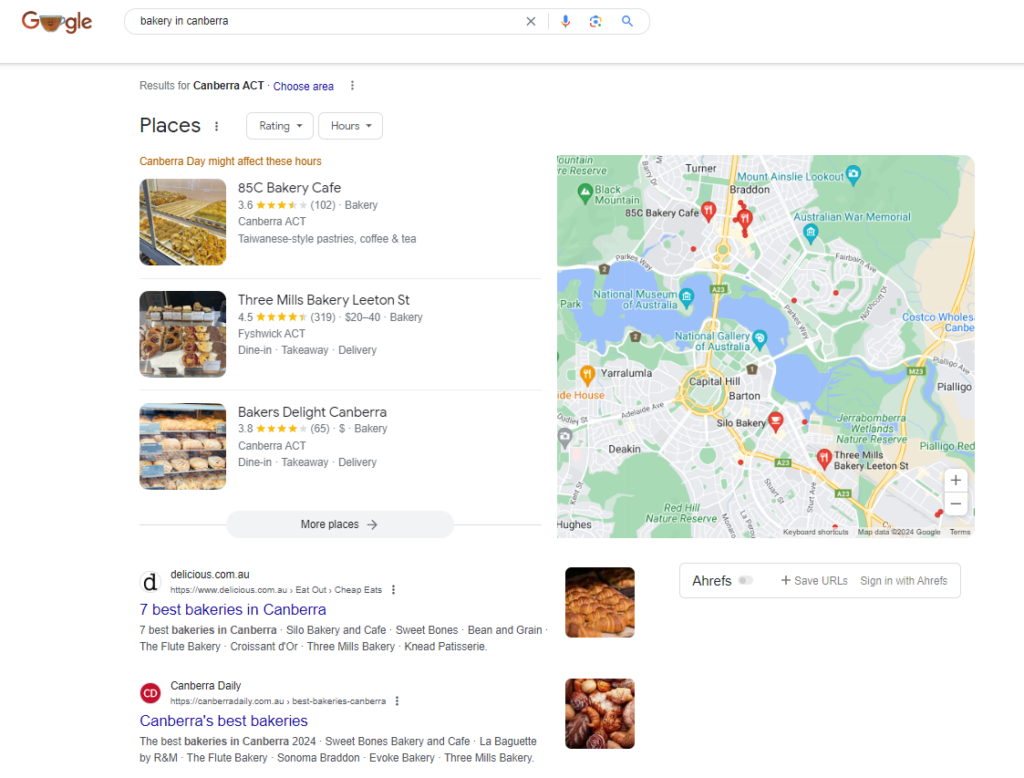Zoom out on the map
The width and height of the screenshot is (1024, 778).
955,504
